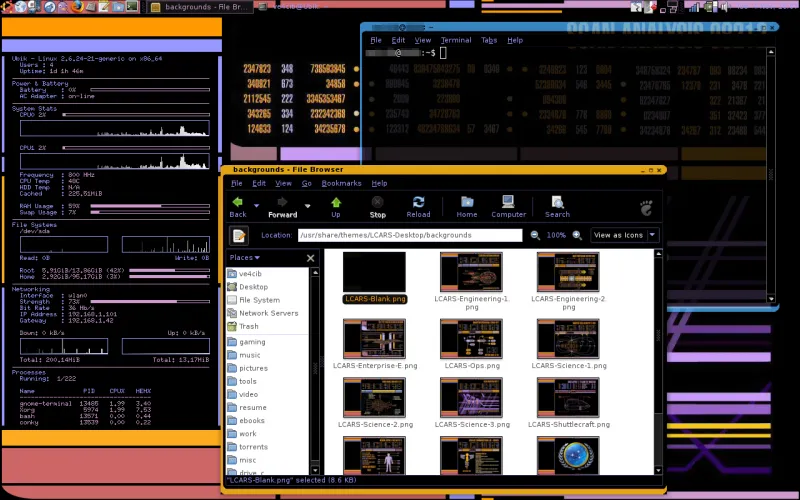Screen dimensions: 800x500
Task: Select Trash in the Places list
Action: (x=249, y=326)
